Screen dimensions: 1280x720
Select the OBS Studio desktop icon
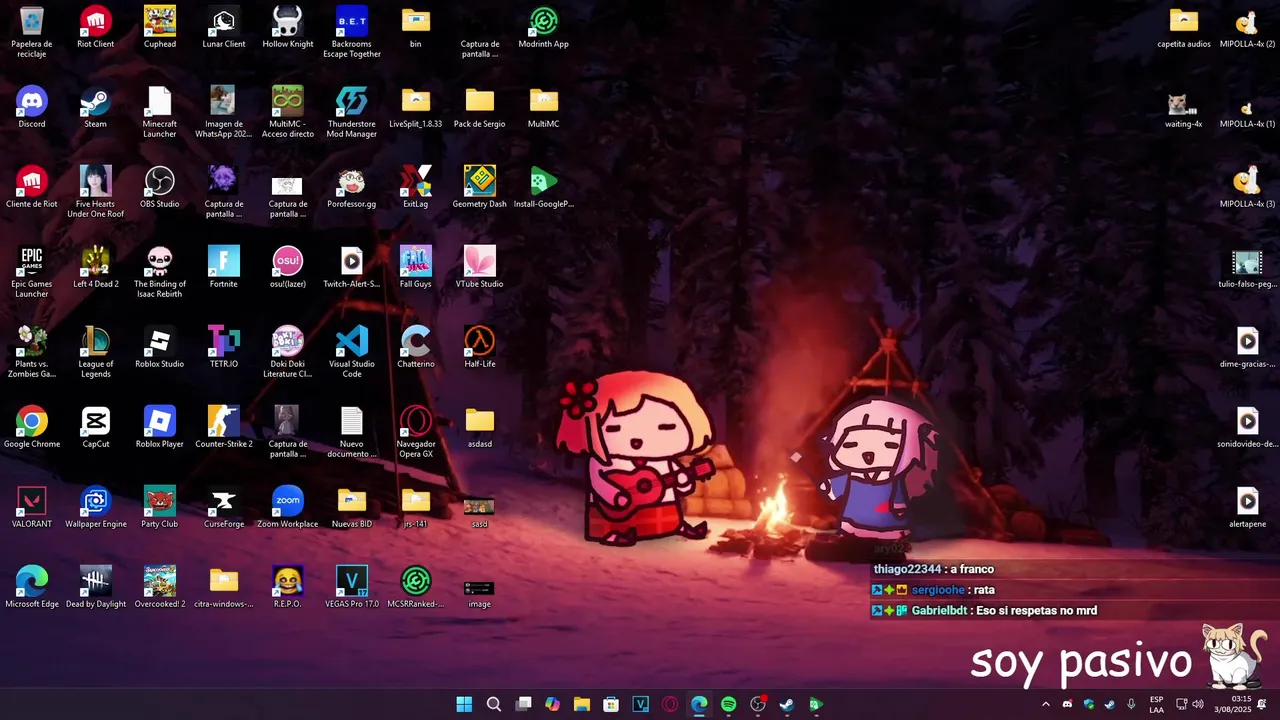tap(160, 187)
